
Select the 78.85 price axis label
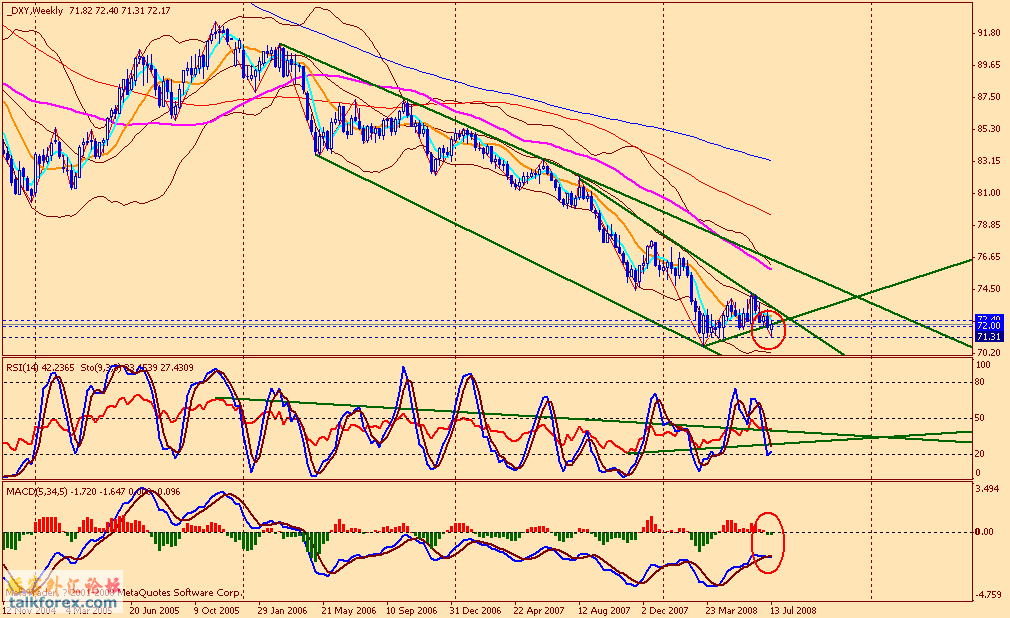(x=988, y=225)
